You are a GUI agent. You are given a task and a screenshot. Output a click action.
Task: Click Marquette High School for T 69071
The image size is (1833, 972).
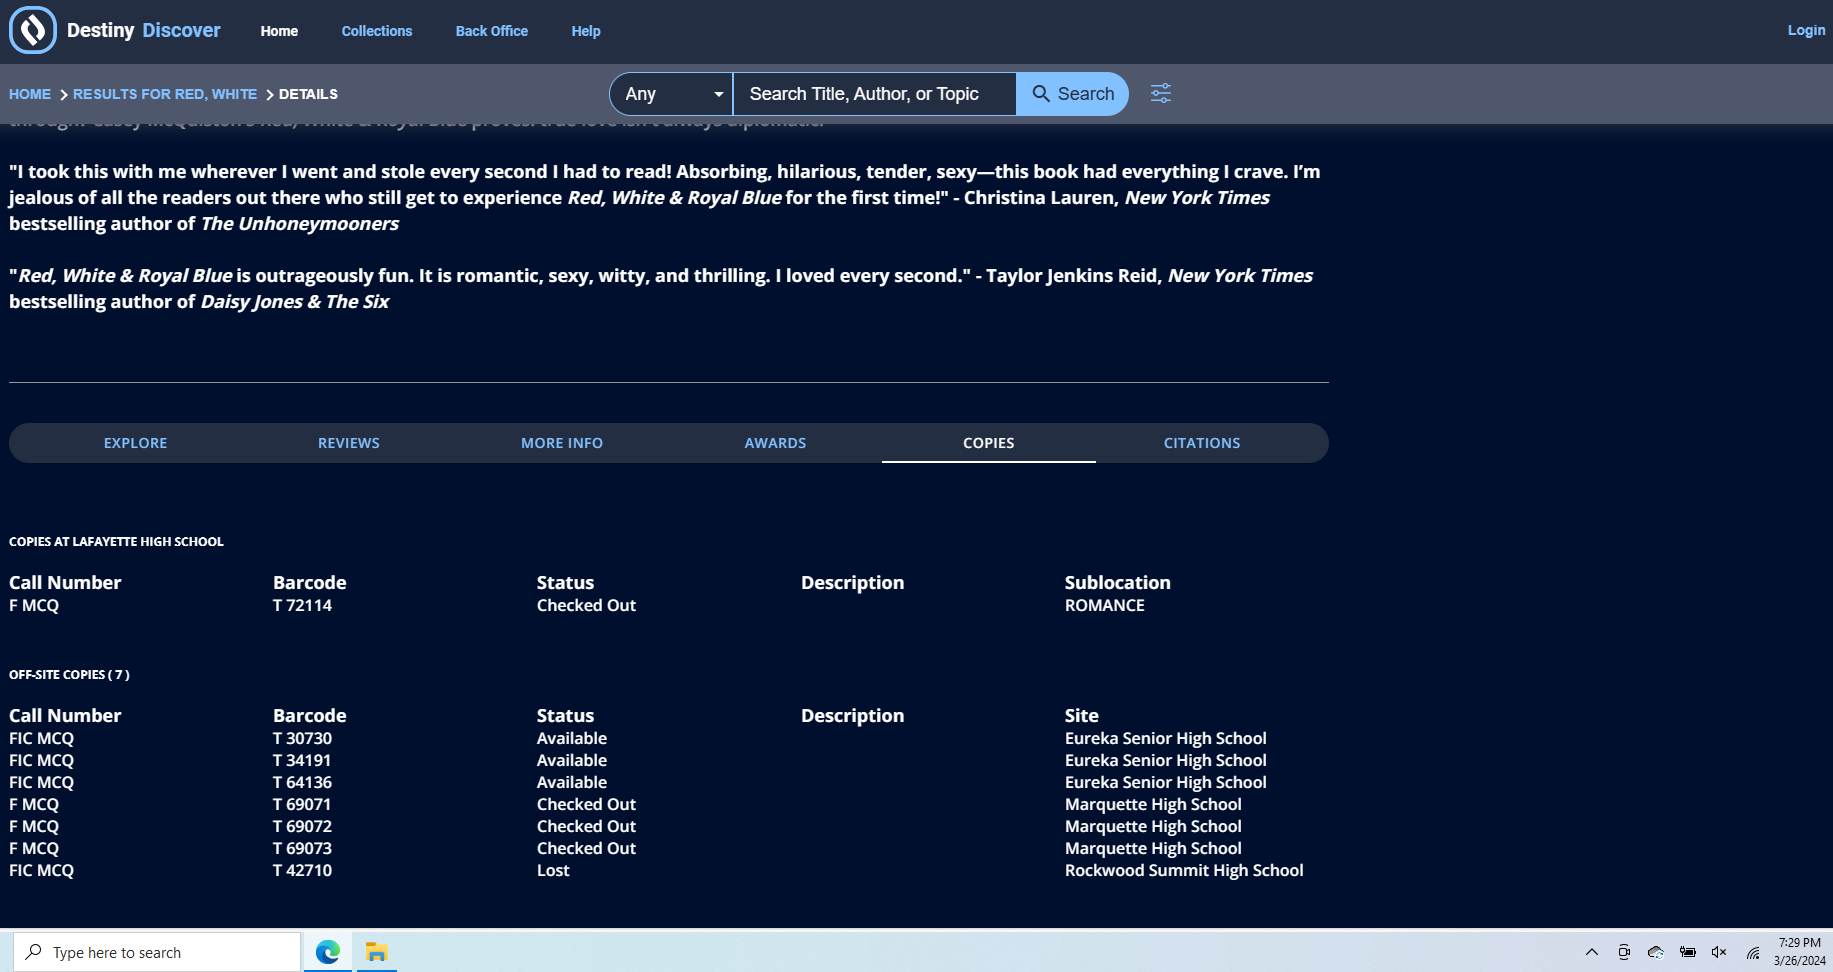tap(1153, 804)
